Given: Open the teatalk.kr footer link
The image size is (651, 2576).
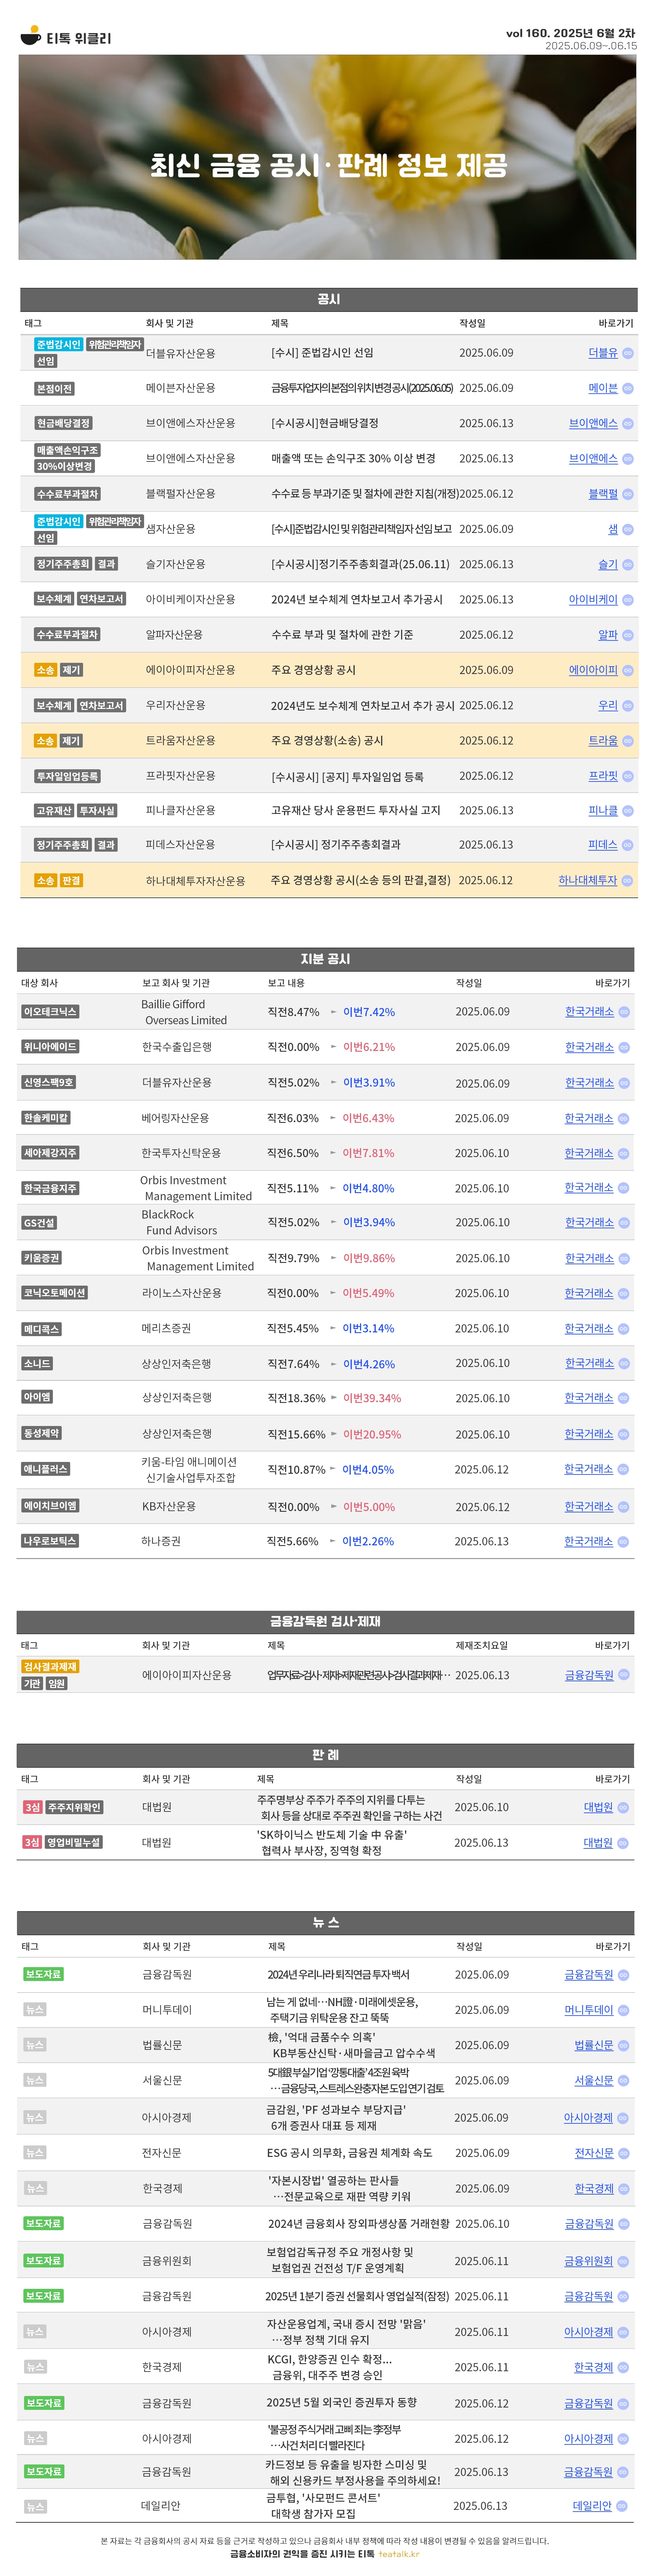Looking at the screenshot, I should 399,2554.
